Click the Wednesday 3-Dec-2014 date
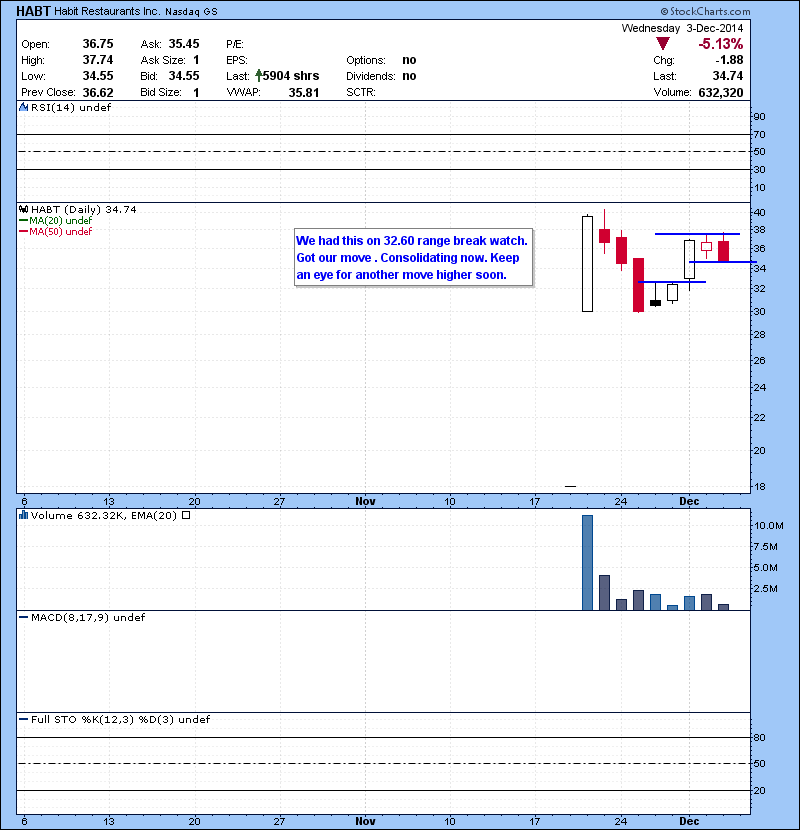Image resolution: width=800 pixels, height=830 pixels. tap(682, 28)
